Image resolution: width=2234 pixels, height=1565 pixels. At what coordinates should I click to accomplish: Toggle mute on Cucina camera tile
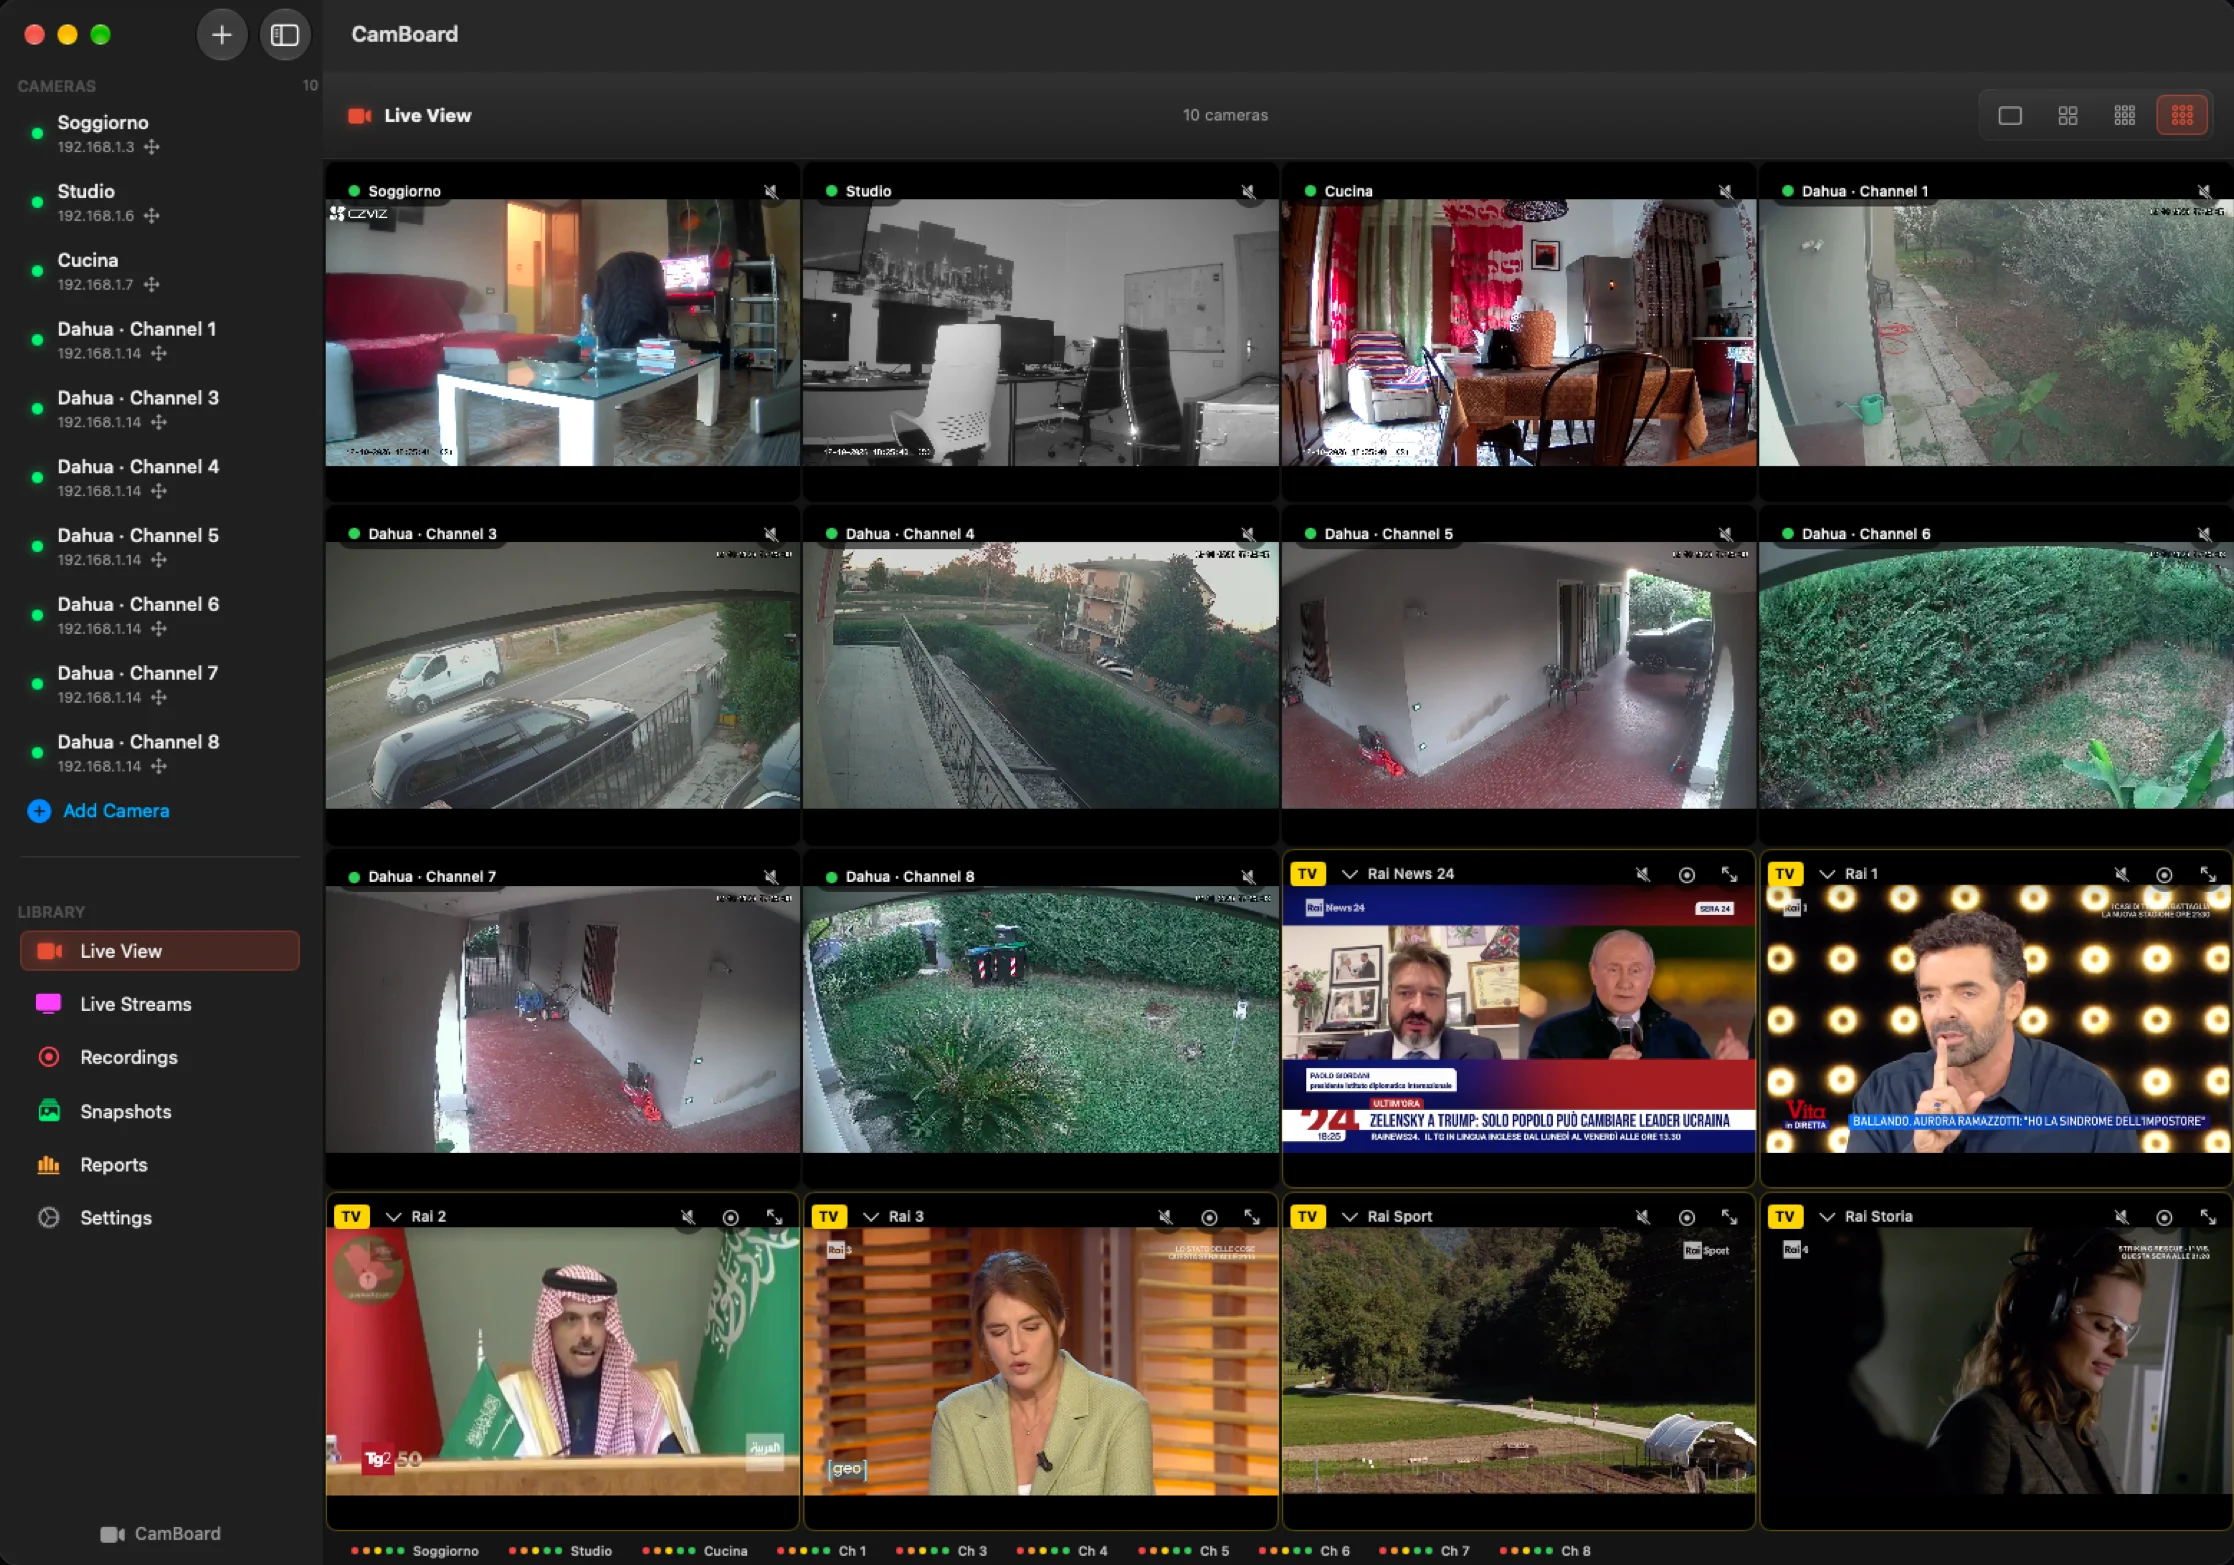1726,191
